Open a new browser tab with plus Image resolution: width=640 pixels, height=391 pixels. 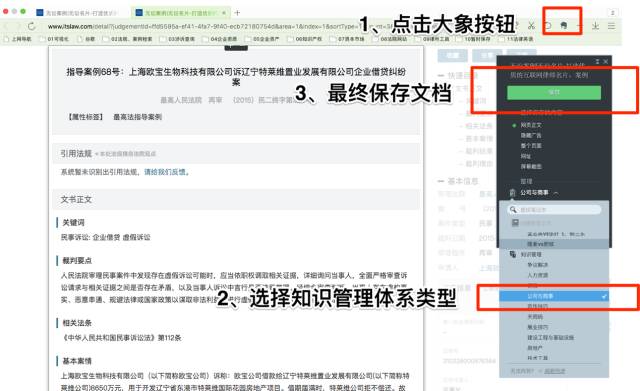coord(237,13)
